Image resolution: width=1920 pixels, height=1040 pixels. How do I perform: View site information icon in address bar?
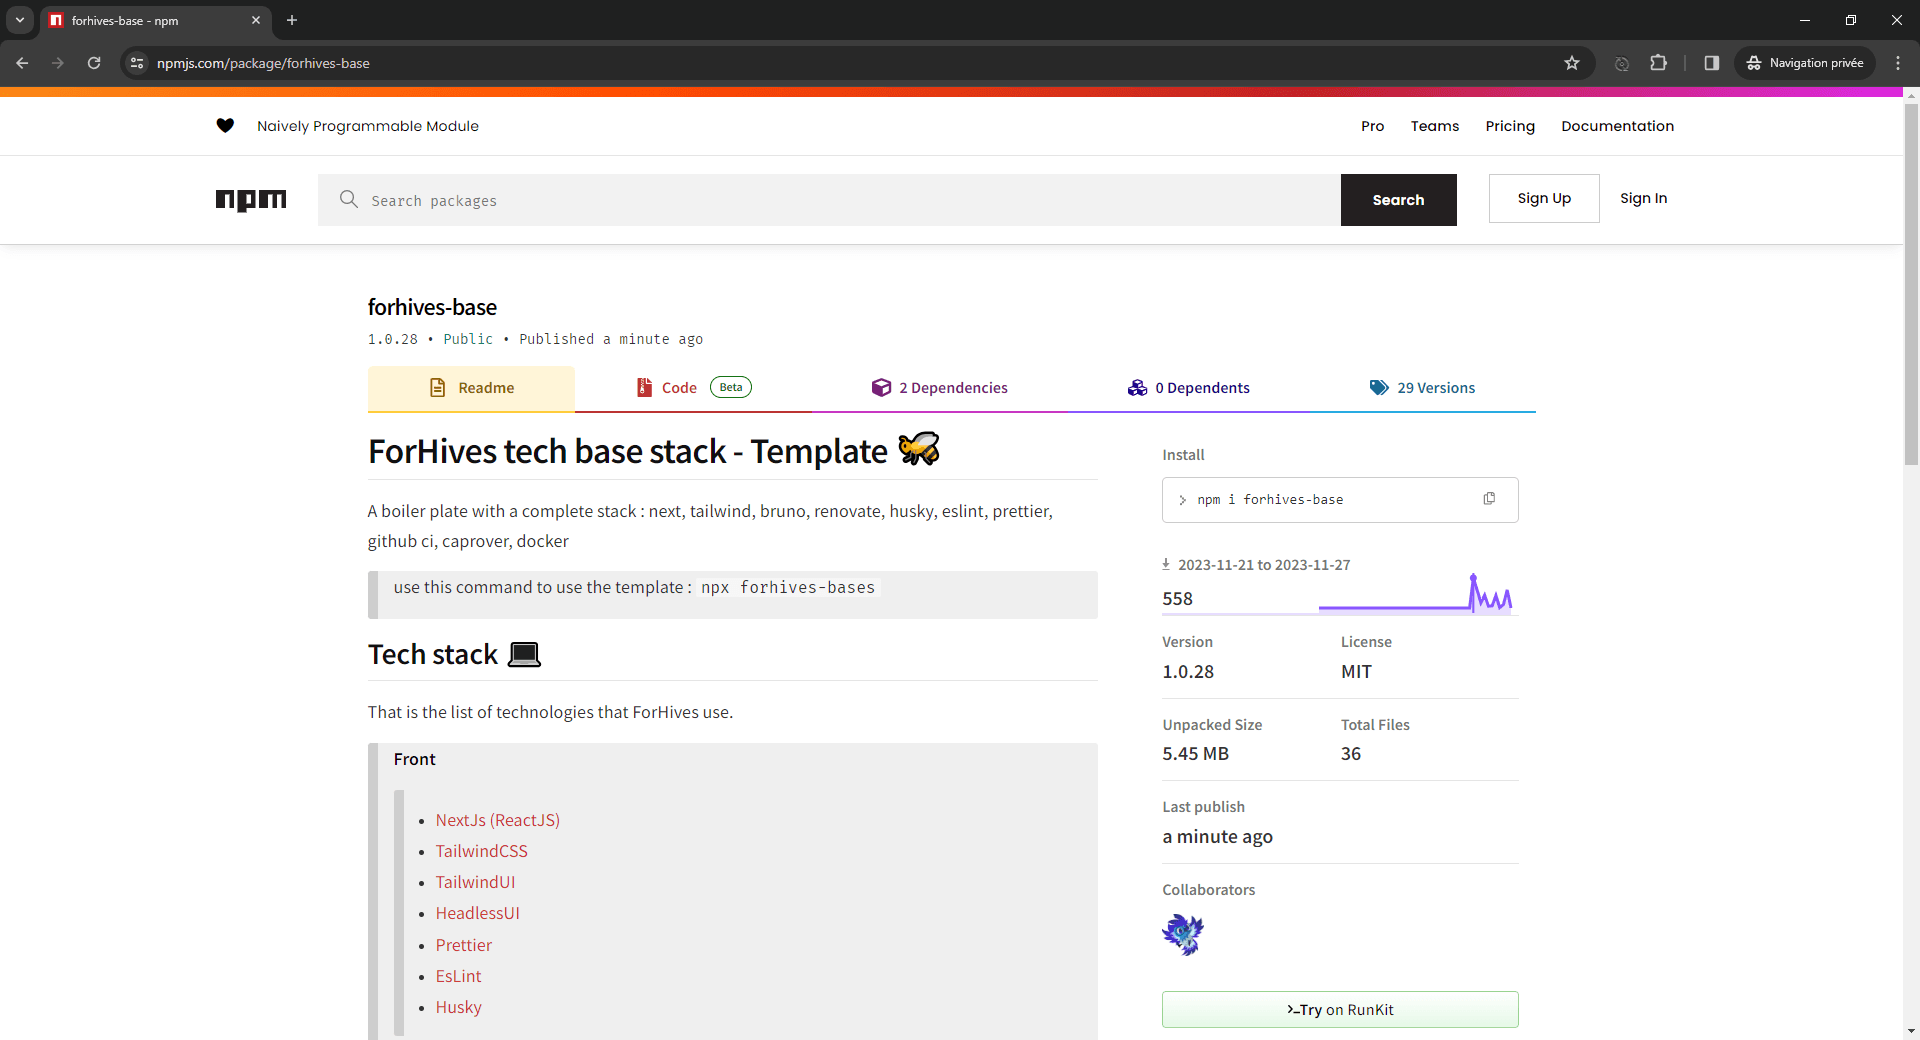point(137,63)
